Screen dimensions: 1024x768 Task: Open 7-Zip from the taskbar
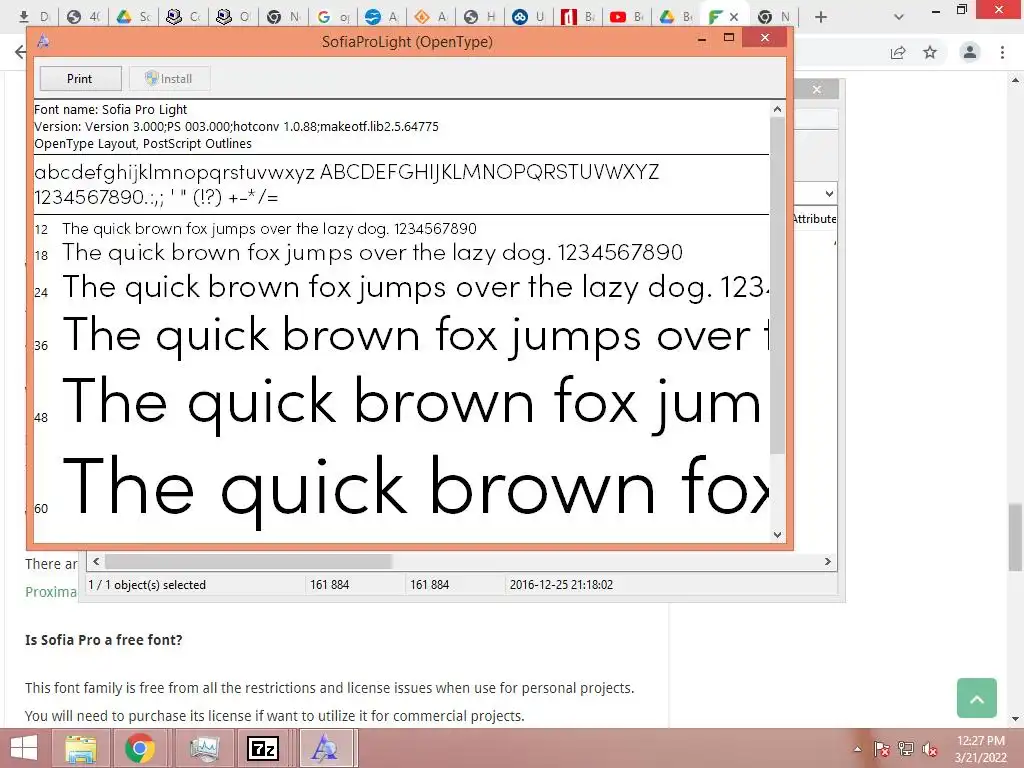point(263,748)
